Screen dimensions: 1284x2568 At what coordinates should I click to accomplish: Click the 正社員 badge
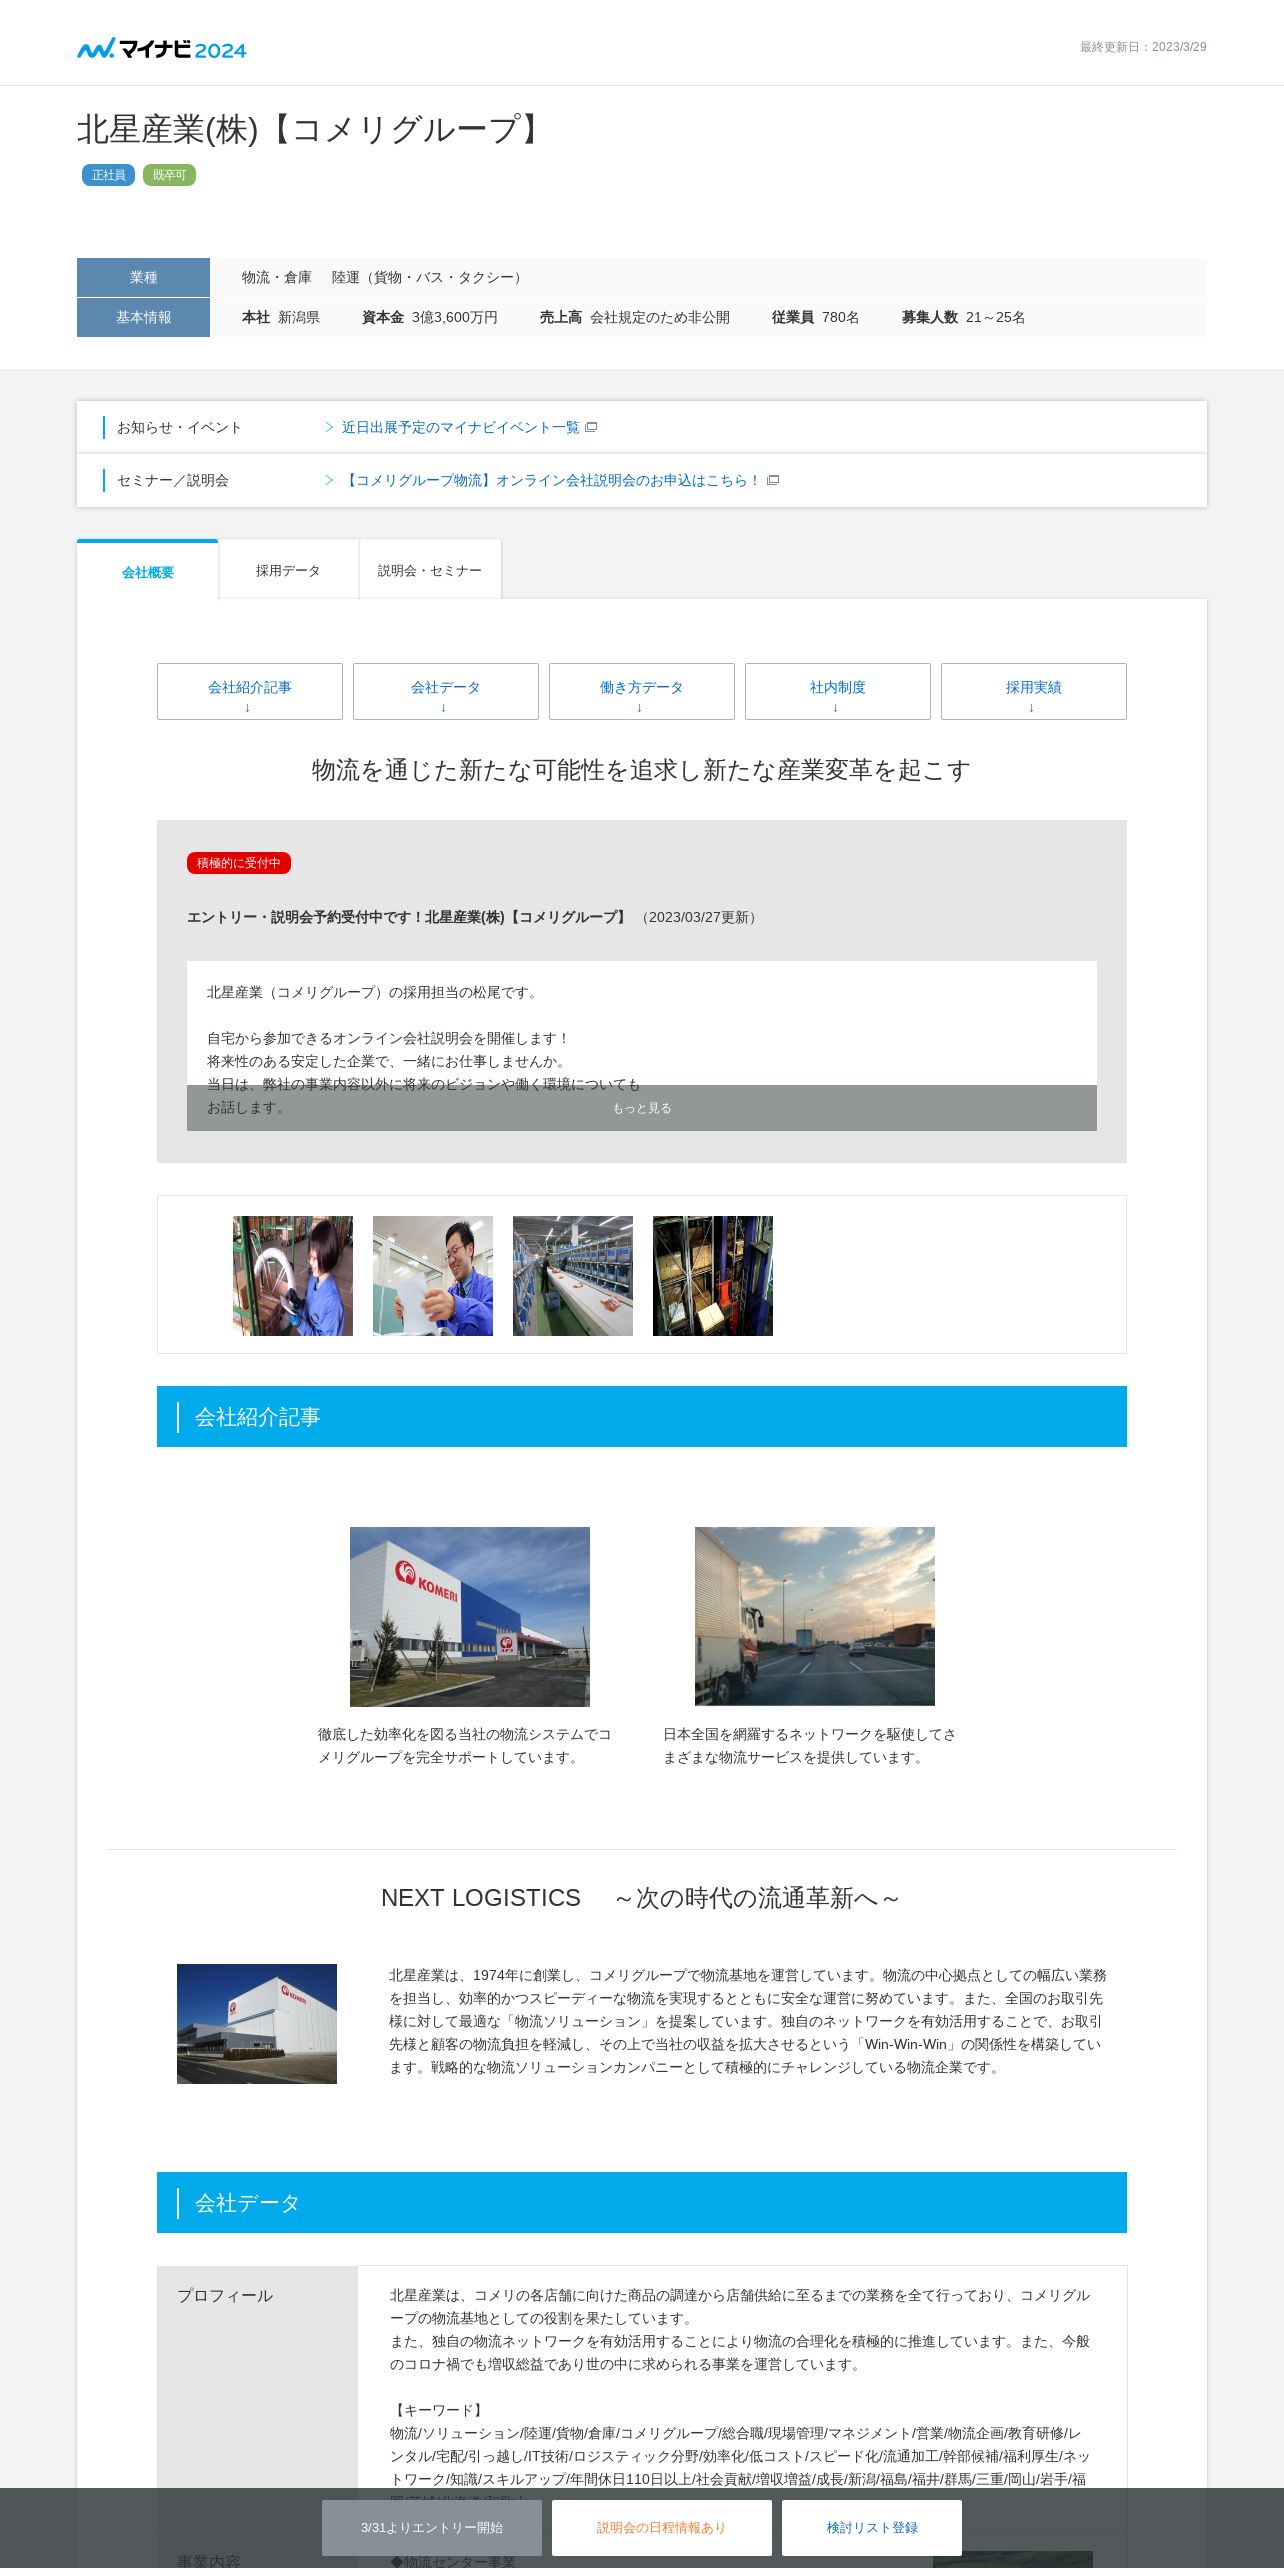point(108,175)
